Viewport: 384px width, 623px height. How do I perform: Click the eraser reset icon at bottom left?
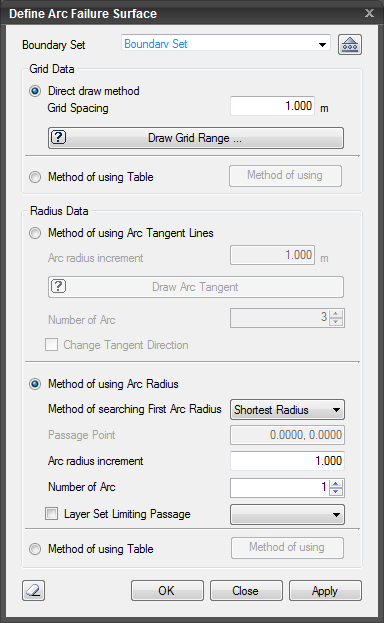[x=33, y=590]
